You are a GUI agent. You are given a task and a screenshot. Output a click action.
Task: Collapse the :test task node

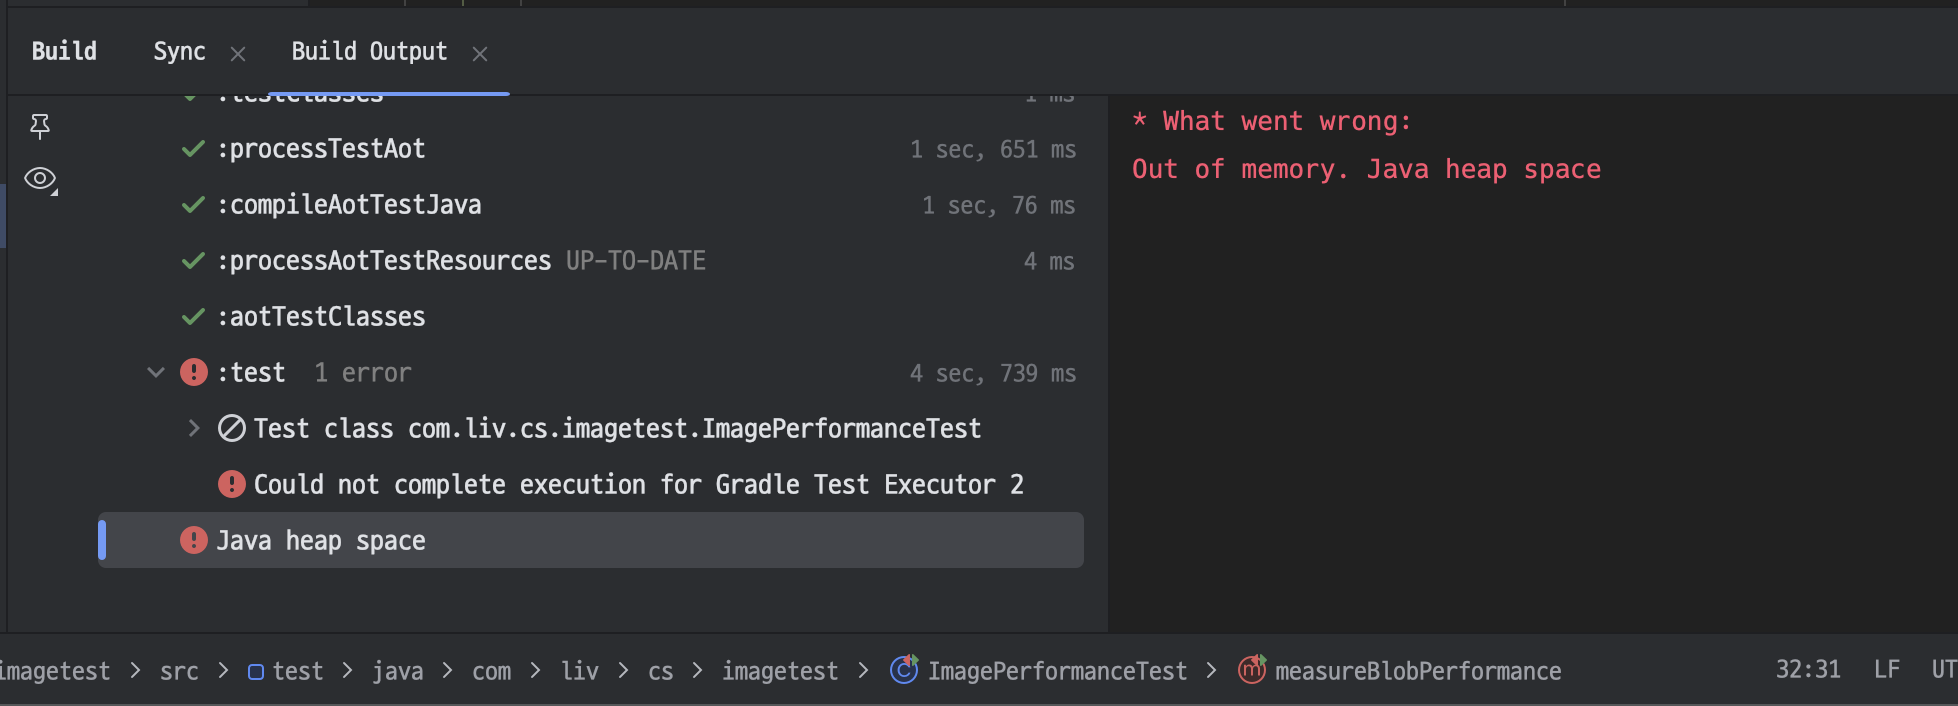coord(156,373)
